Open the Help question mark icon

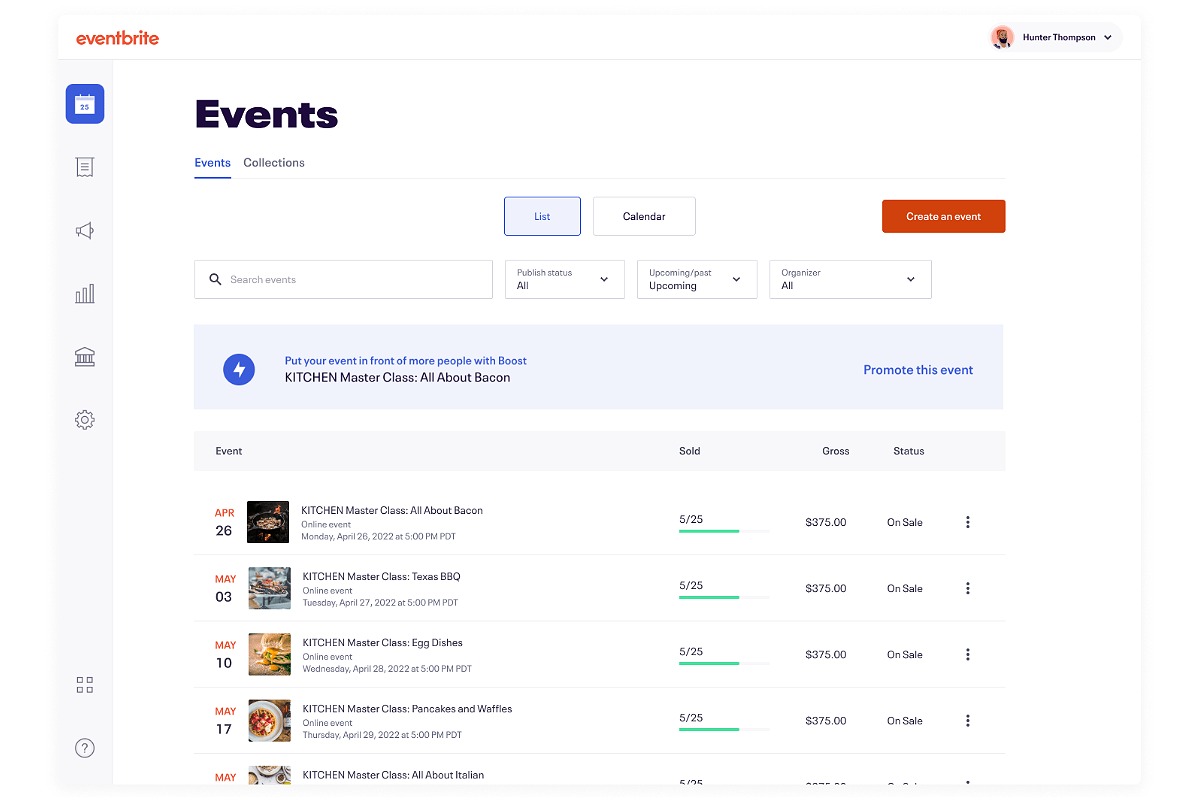point(85,748)
